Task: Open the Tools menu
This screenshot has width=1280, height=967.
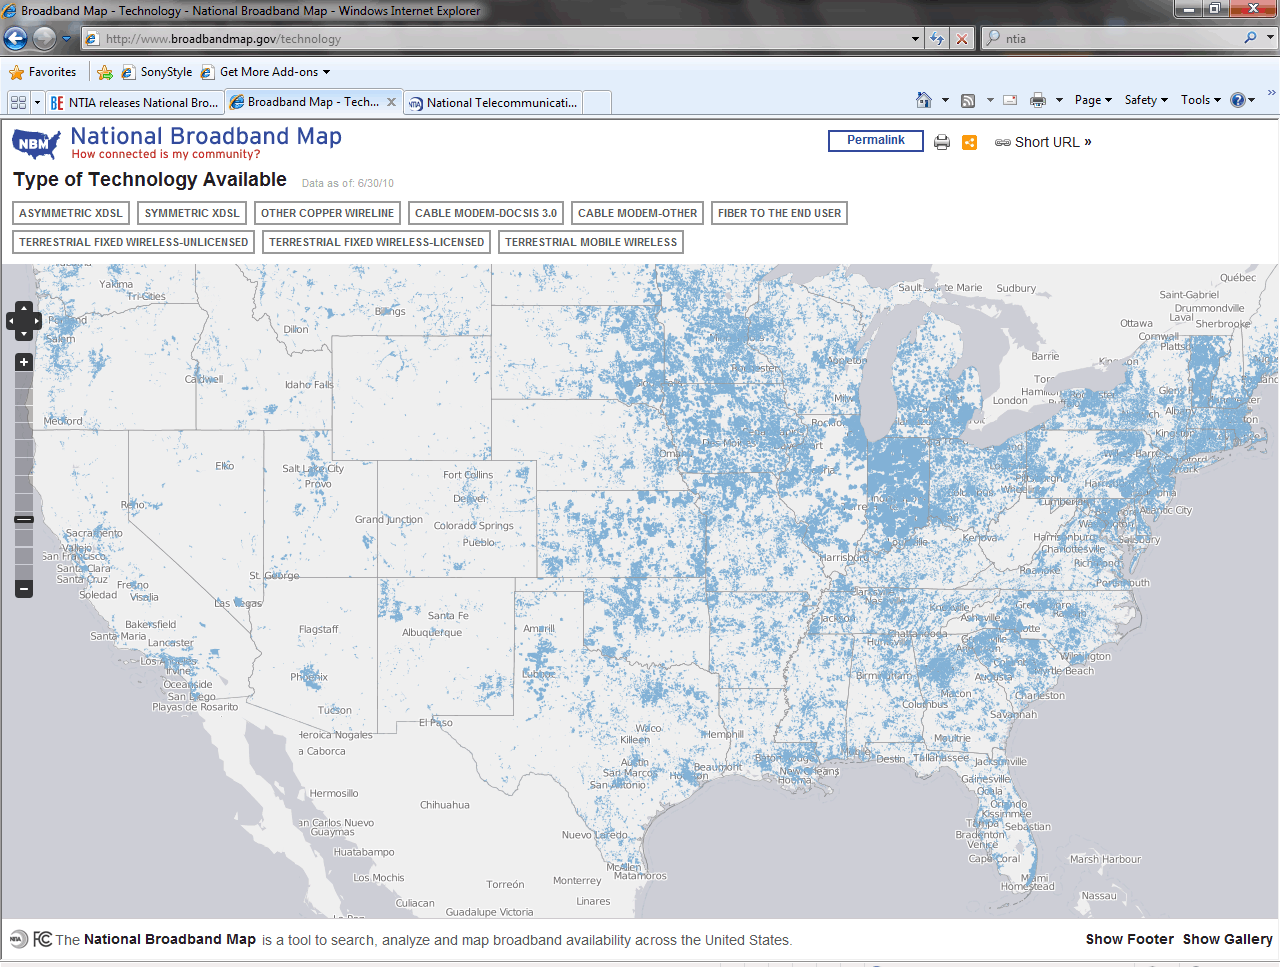Action: (x=1200, y=100)
